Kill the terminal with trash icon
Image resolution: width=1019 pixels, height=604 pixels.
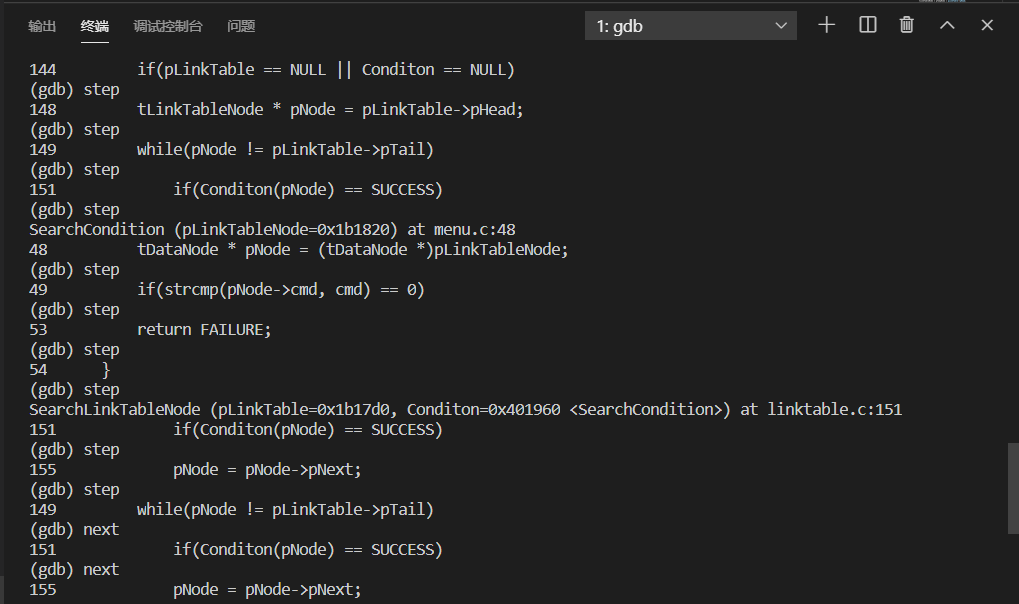[x=907, y=26]
